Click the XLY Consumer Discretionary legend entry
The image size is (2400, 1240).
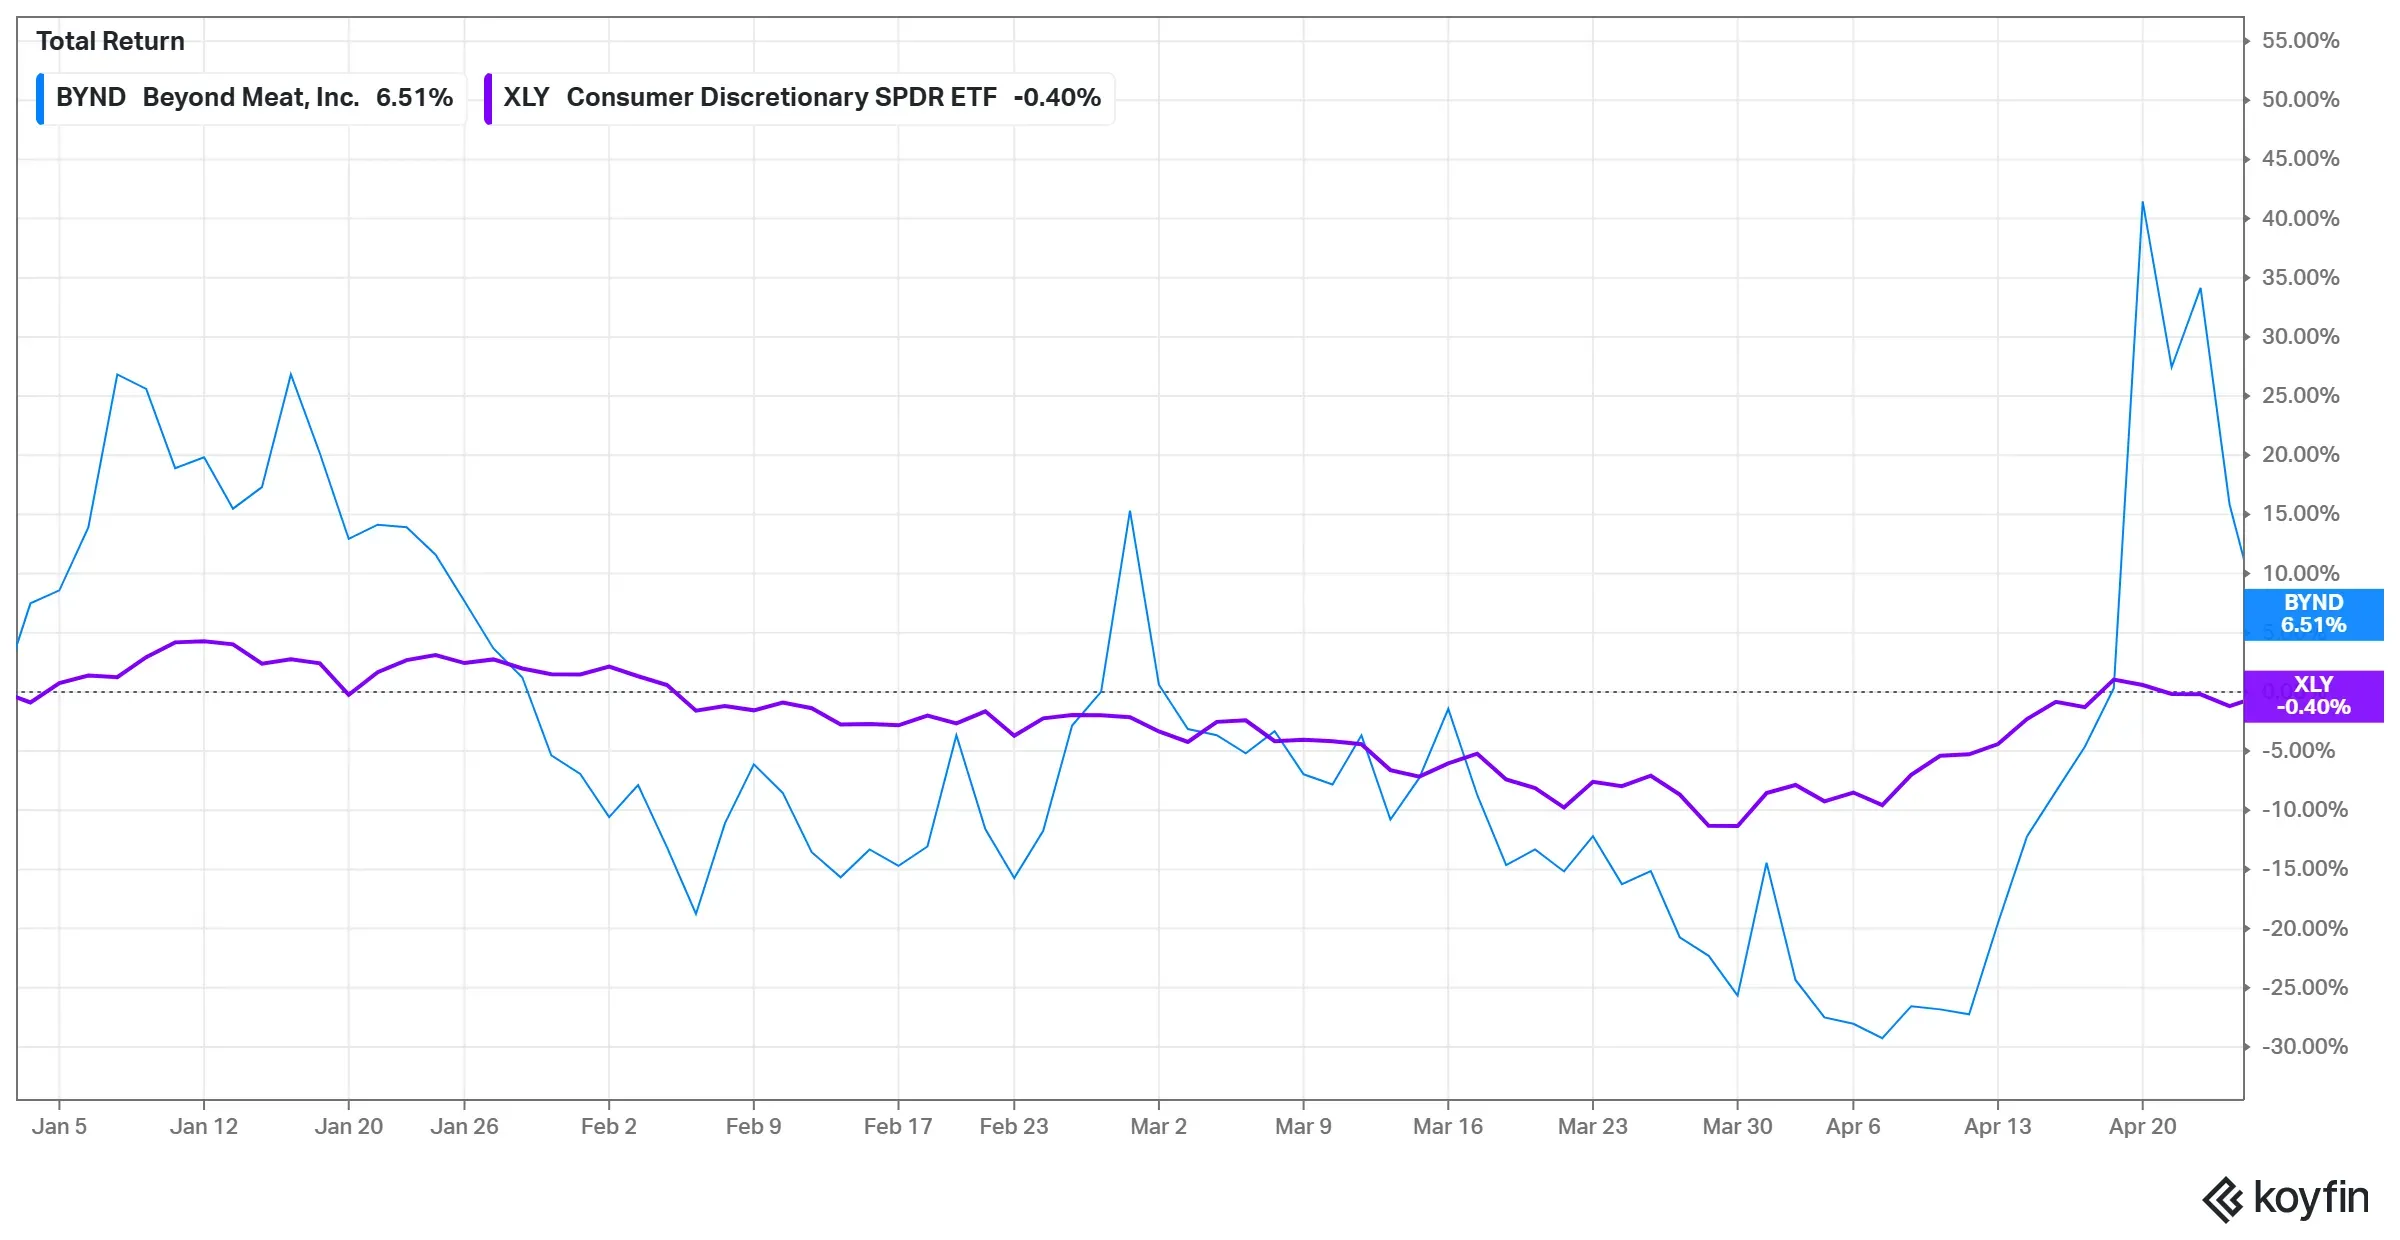point(799,98)
